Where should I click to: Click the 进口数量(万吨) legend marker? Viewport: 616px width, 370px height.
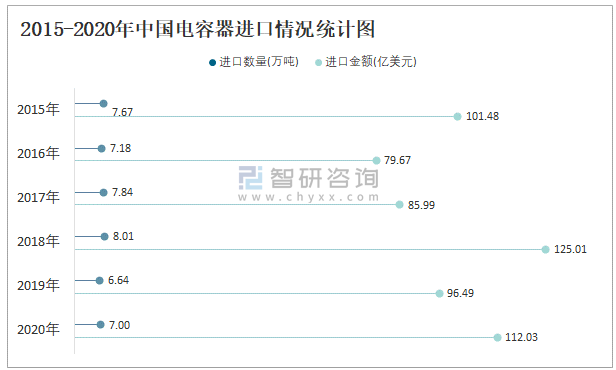point(213,63)
